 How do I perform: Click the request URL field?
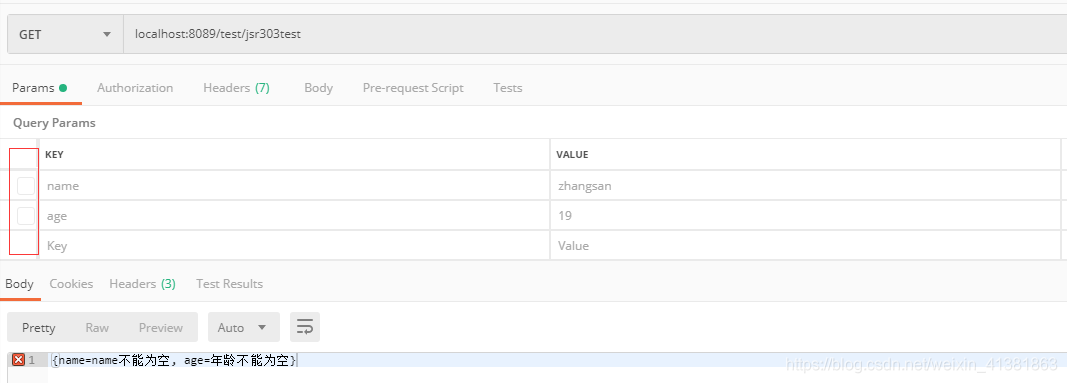click(595, 34)
